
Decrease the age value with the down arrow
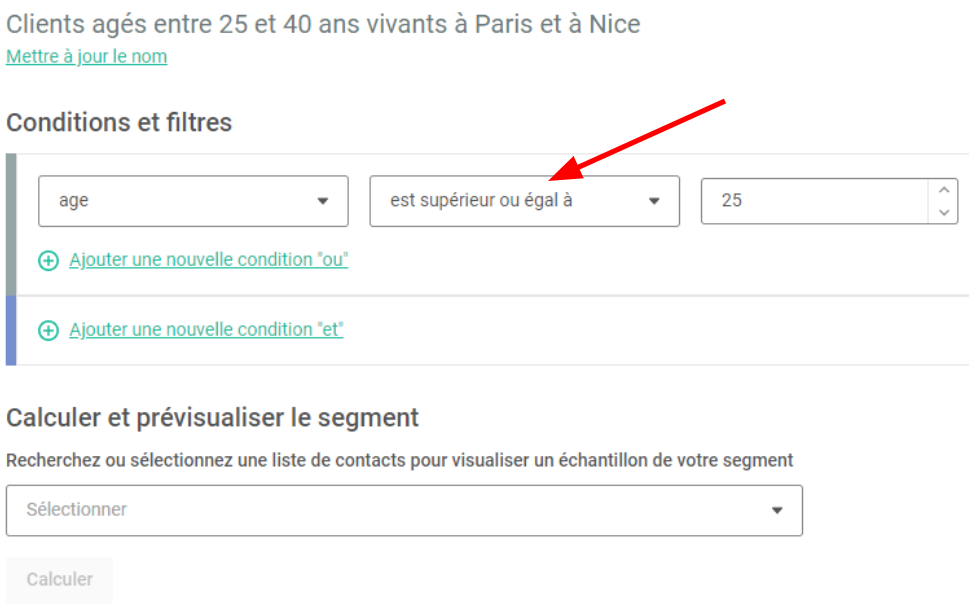point(944,212)
